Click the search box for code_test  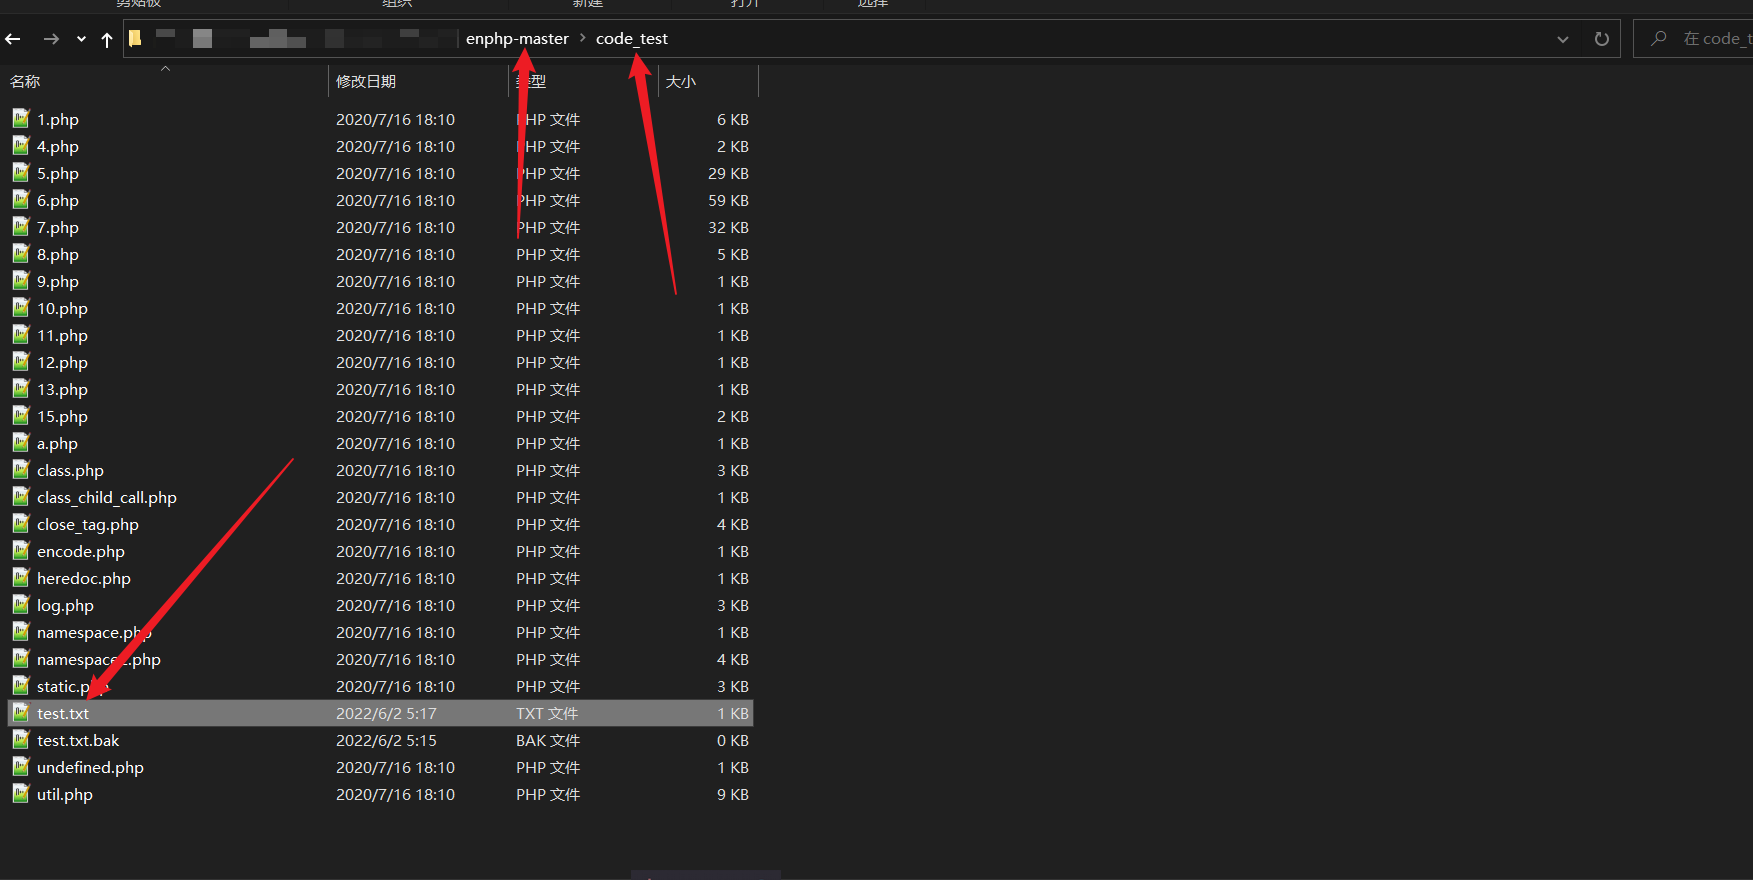coord(1693,39)
